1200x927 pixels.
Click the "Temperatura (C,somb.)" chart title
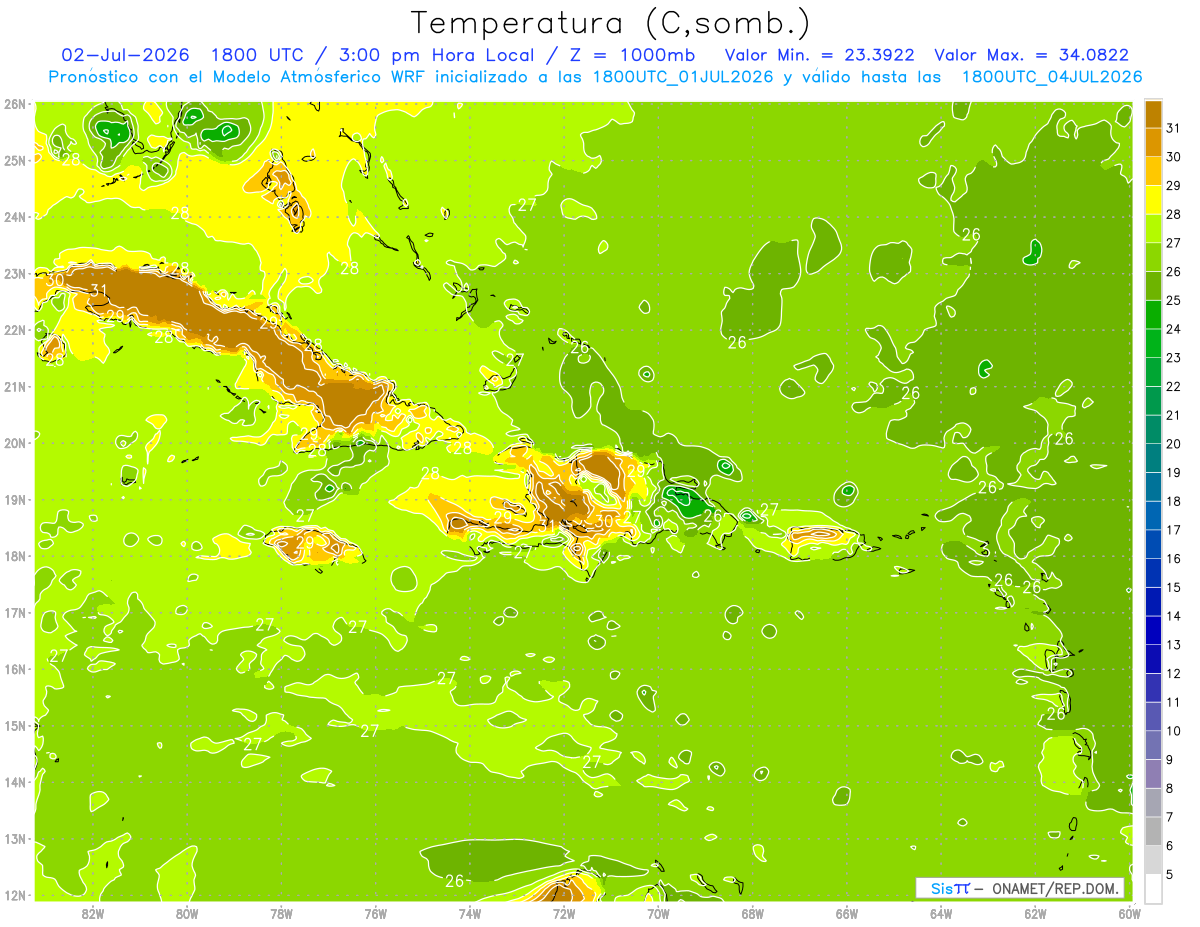[610, 24]
